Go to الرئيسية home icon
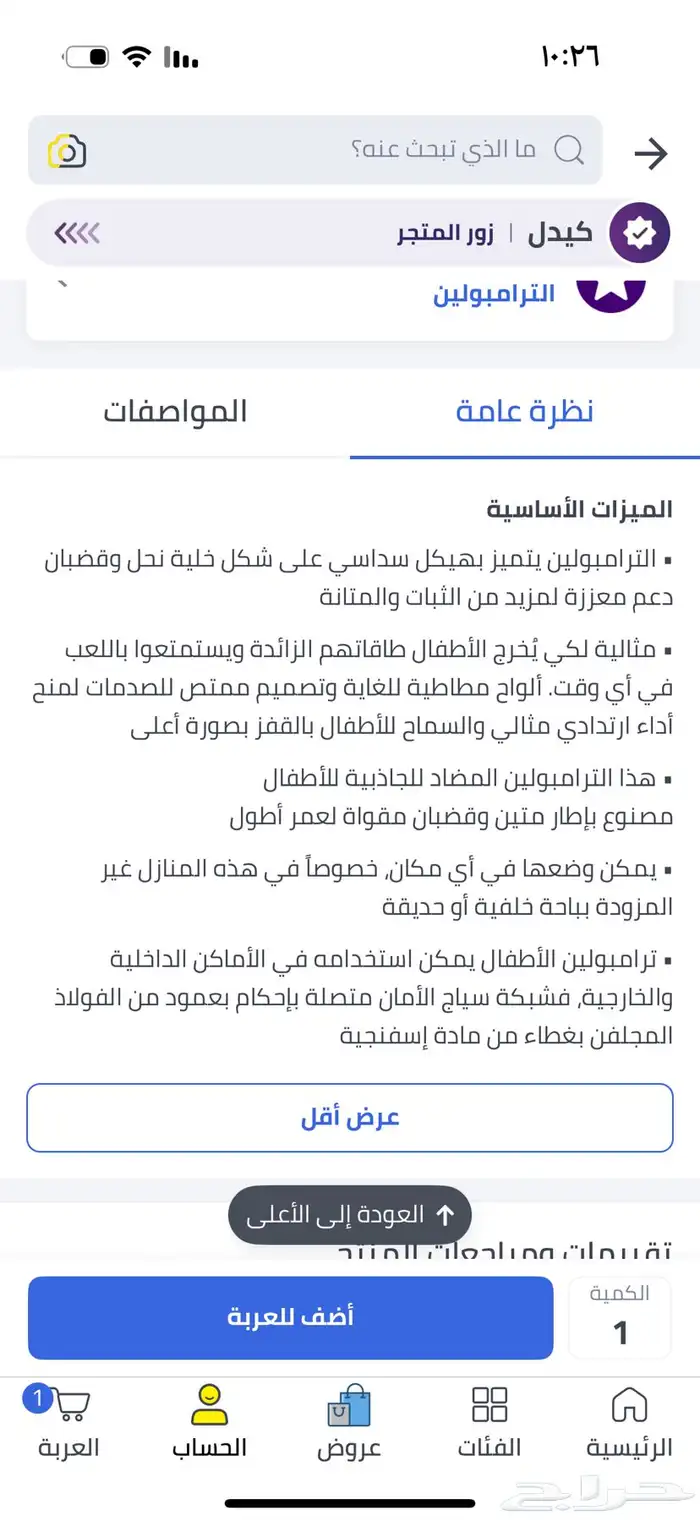 click(x=629, y=1404)
